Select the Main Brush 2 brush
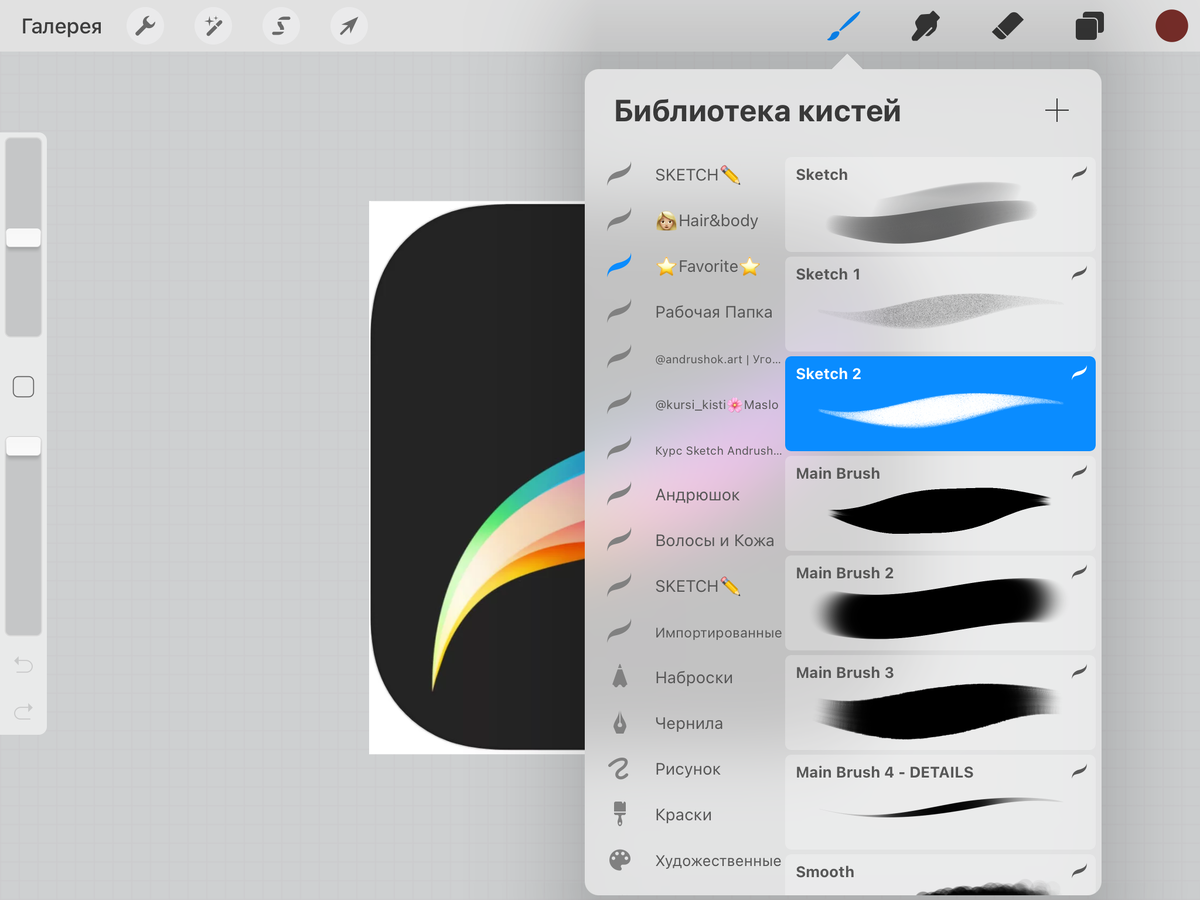This screenshot has width=1200, height=900. tap(940, 603)
